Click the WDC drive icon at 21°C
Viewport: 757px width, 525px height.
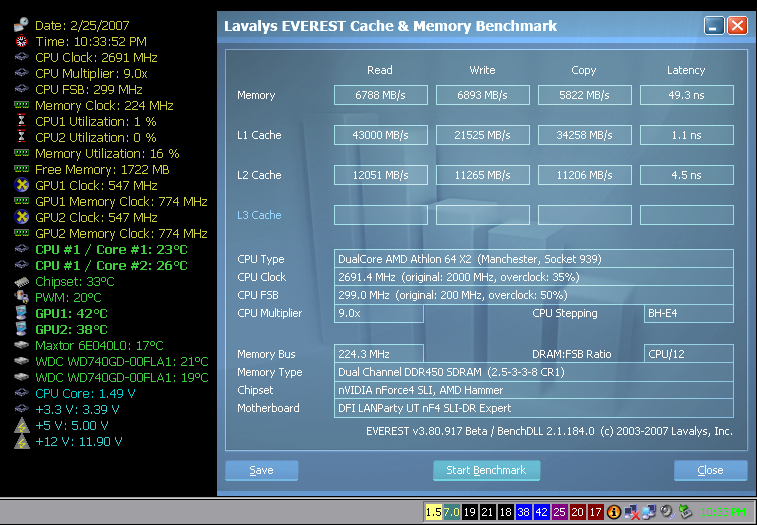21,361
